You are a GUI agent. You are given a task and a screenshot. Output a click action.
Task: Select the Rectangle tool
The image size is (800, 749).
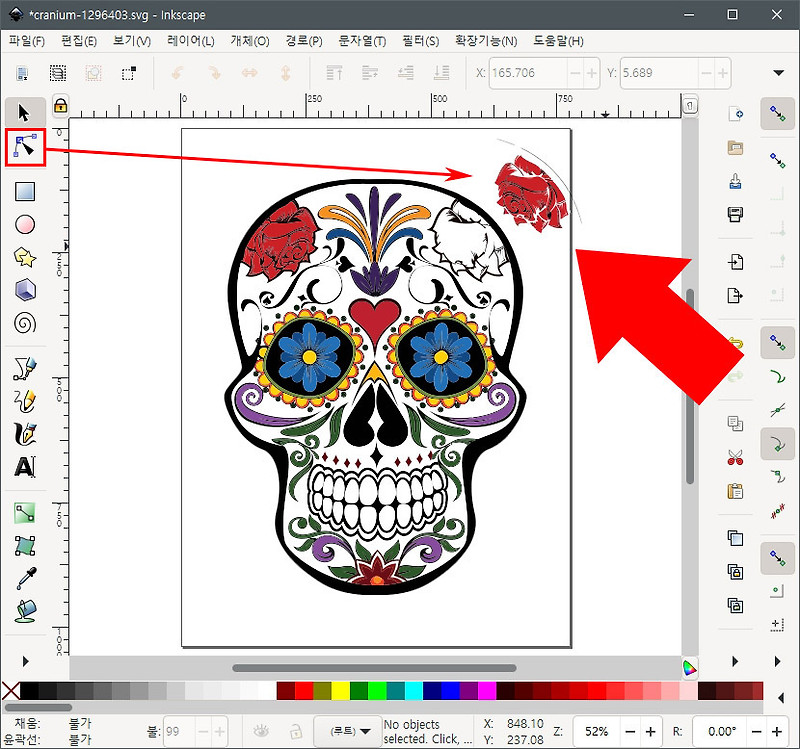[x=25, y=192]
